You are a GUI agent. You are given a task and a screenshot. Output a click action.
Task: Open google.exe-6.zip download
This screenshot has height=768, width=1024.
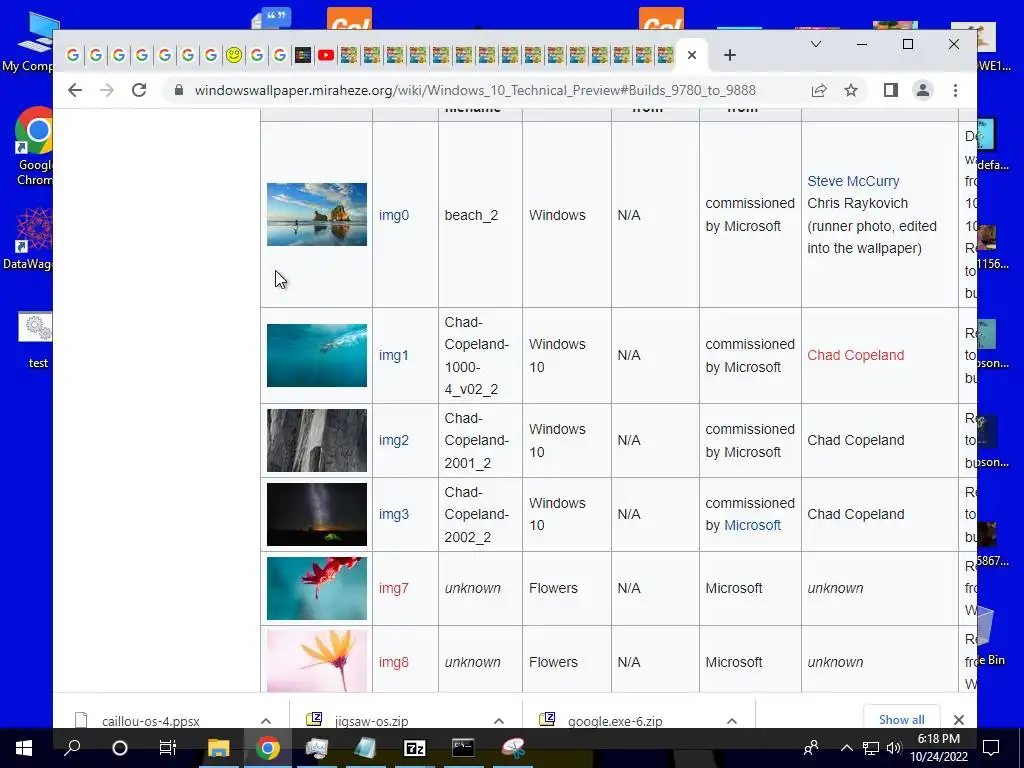[x=615, y=721]
